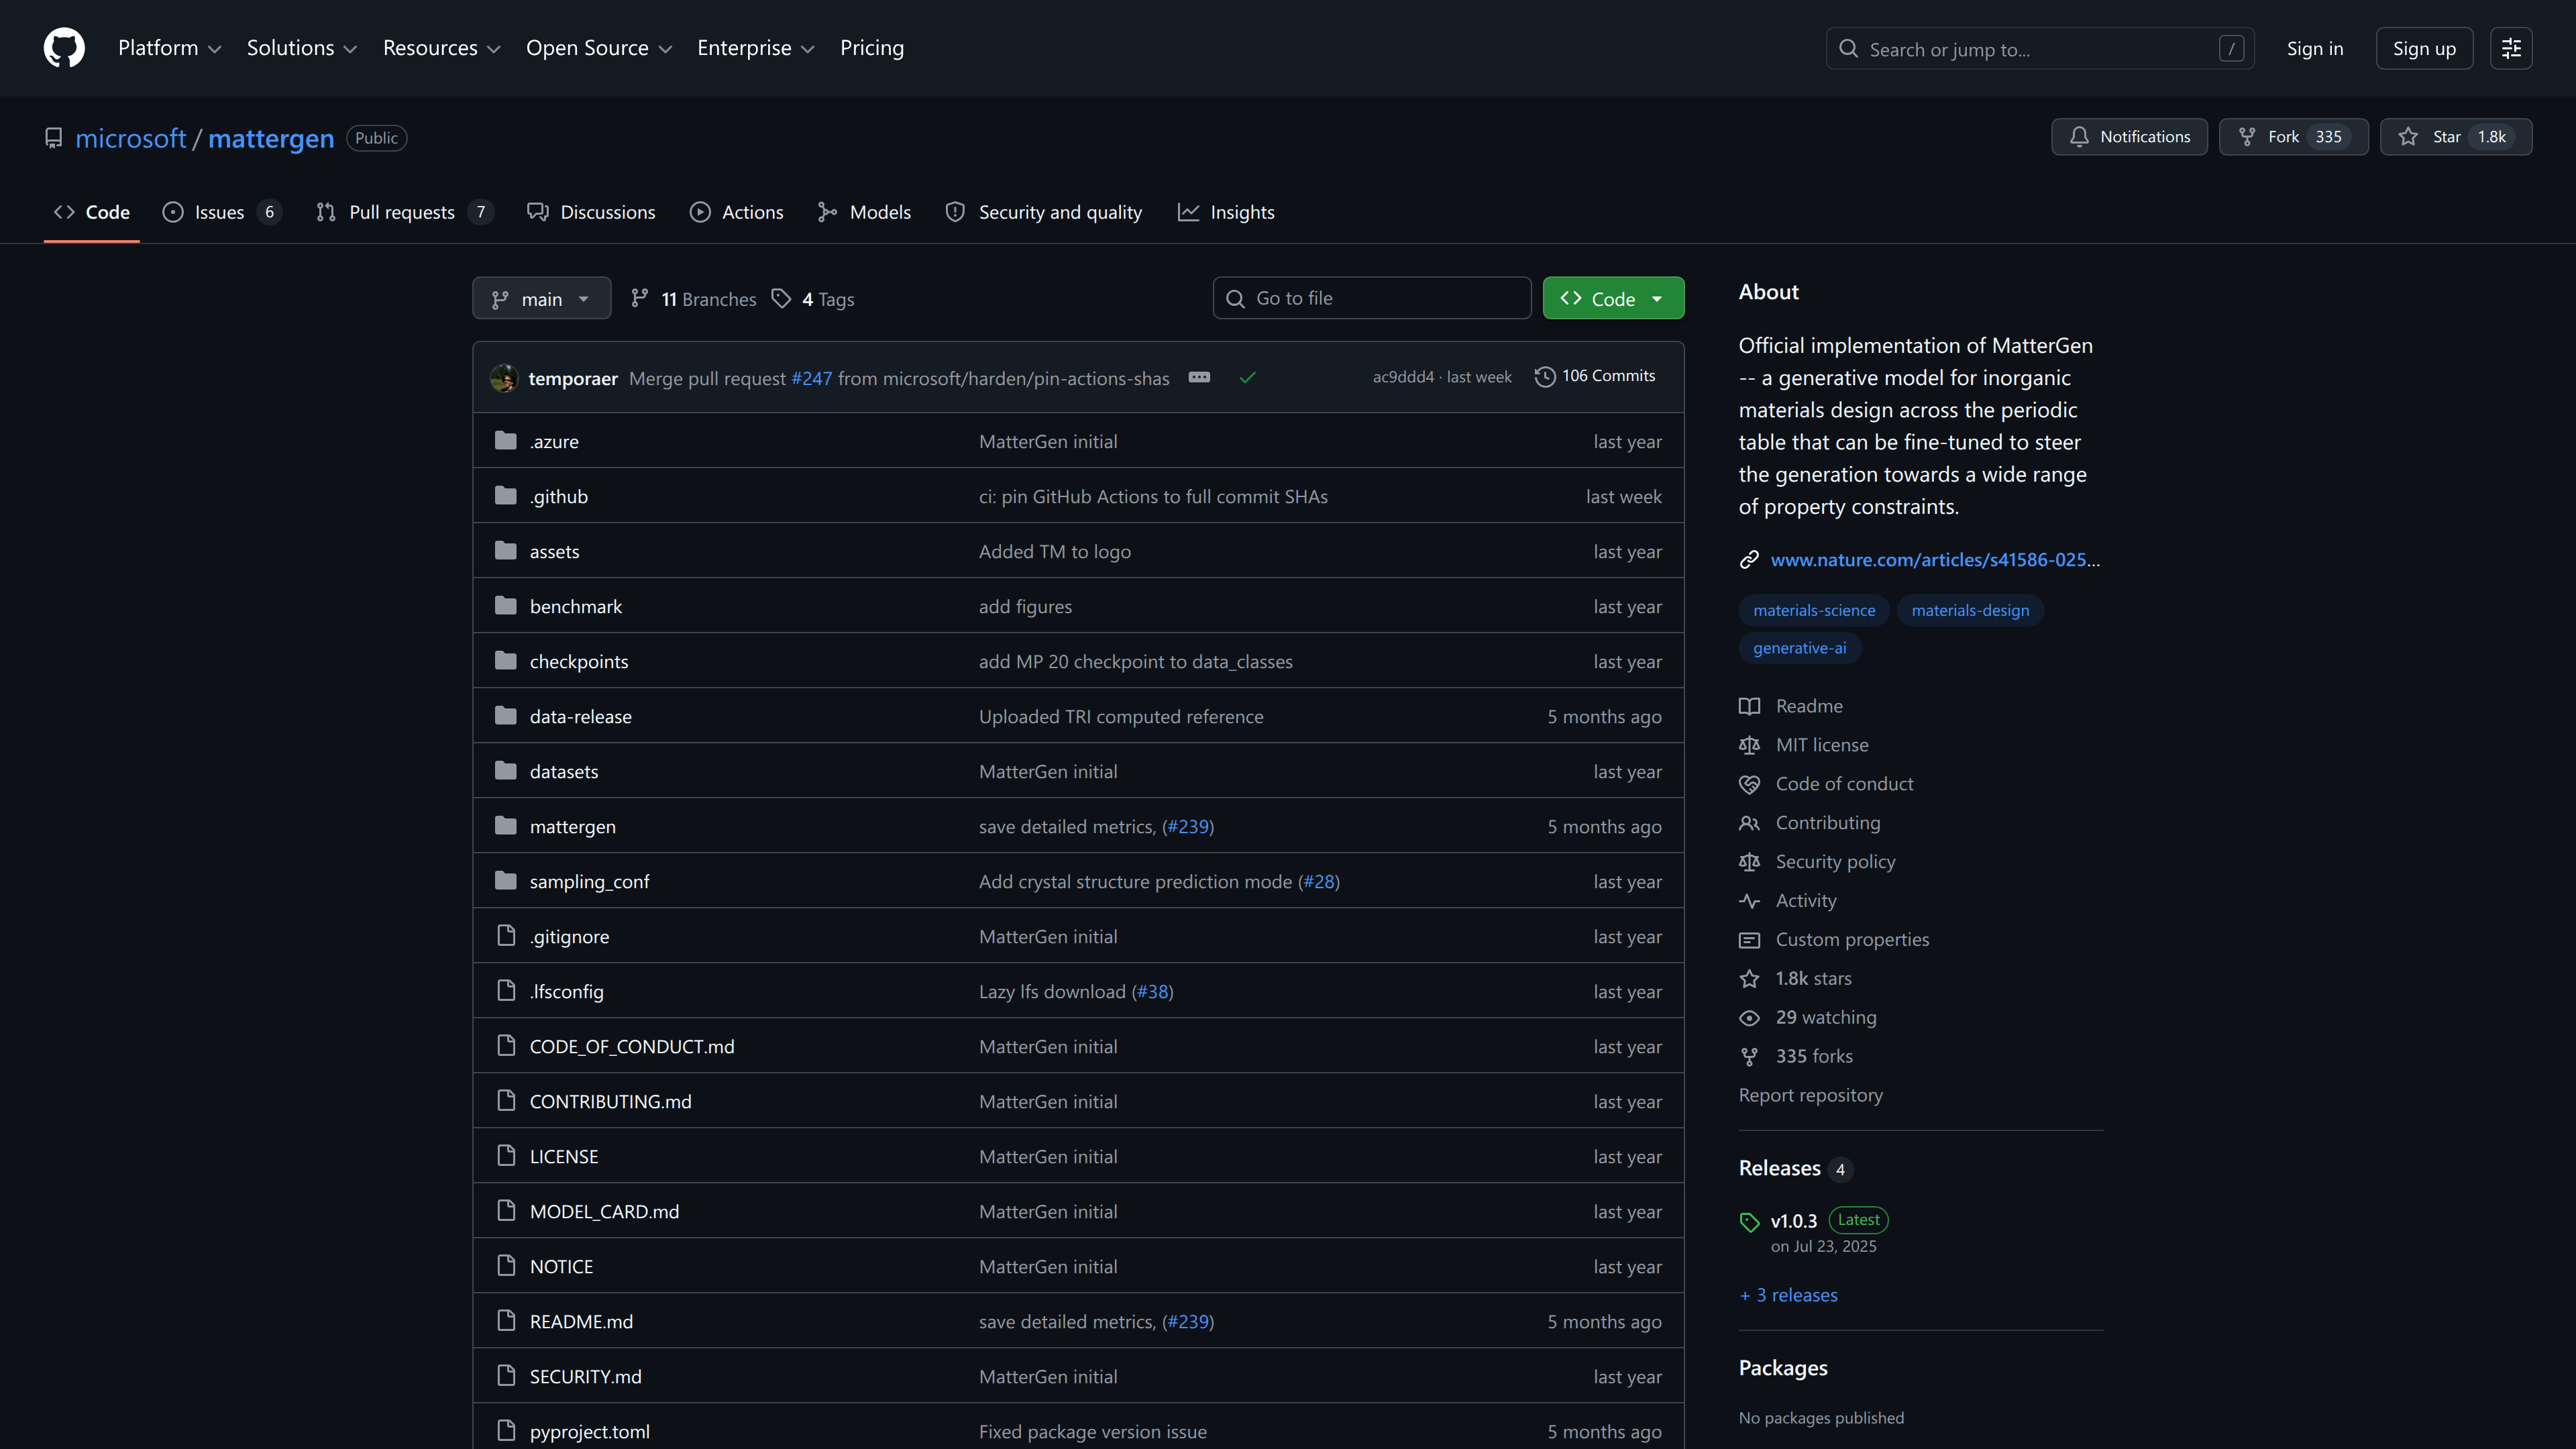Open the Models tab
The image size is (2576, 1449).
pos(864,212)
